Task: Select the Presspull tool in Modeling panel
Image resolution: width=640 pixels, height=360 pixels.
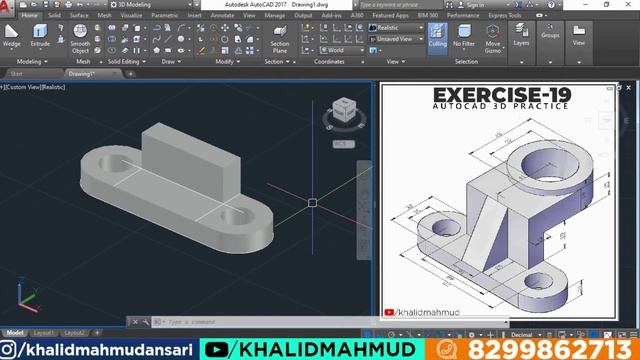Action: tap(61, 39)
